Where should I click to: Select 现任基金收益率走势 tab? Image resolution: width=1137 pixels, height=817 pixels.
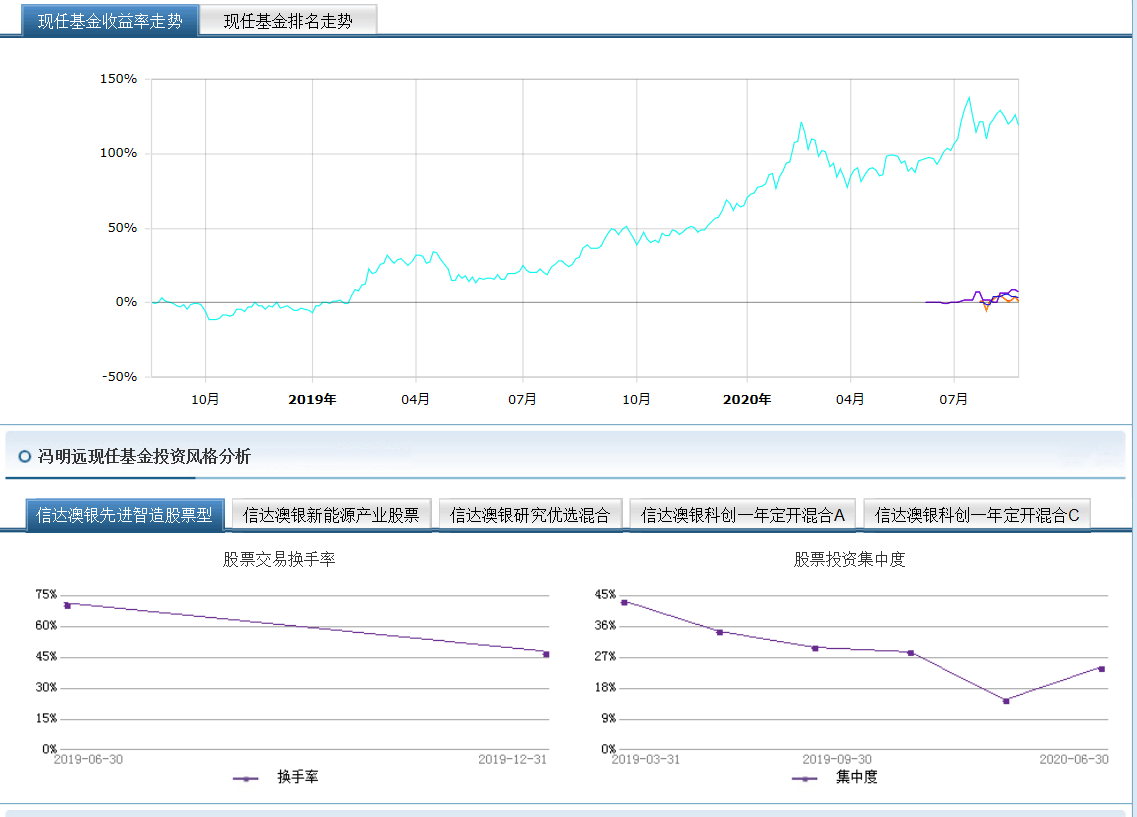pos(109,20)
